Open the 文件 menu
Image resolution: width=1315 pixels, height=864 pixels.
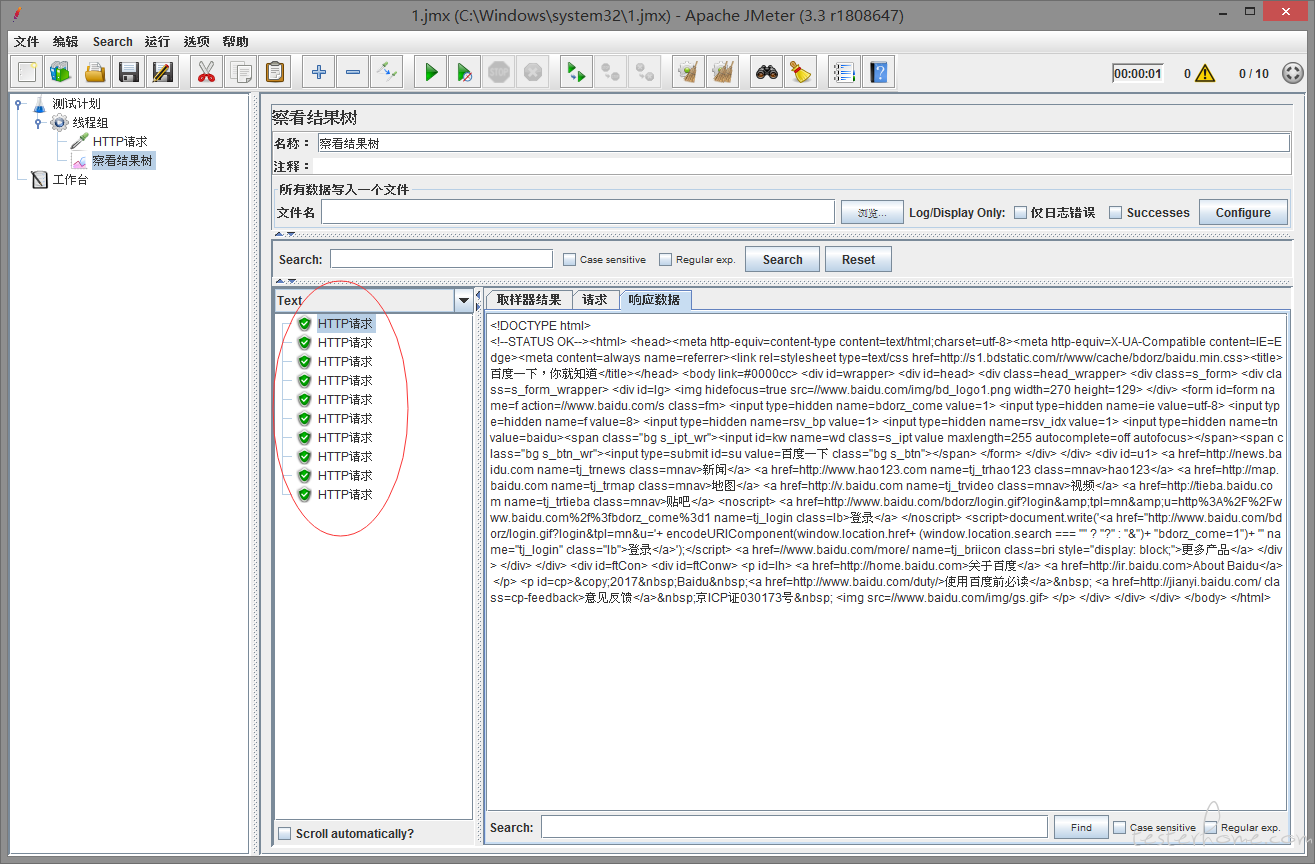click(x=26, y=42)
